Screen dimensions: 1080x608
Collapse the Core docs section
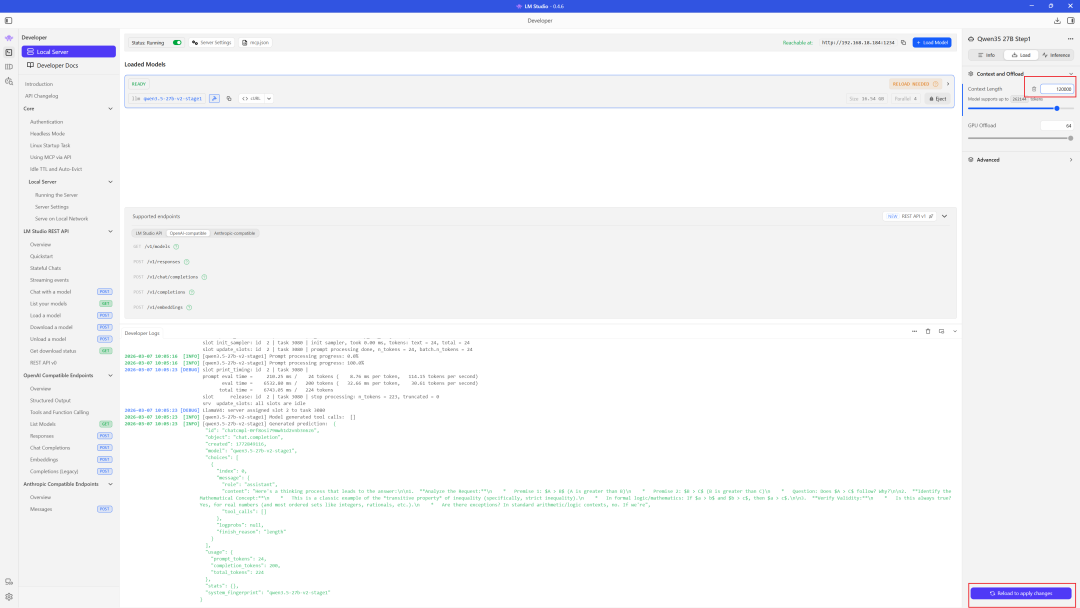tap(111, 108)
